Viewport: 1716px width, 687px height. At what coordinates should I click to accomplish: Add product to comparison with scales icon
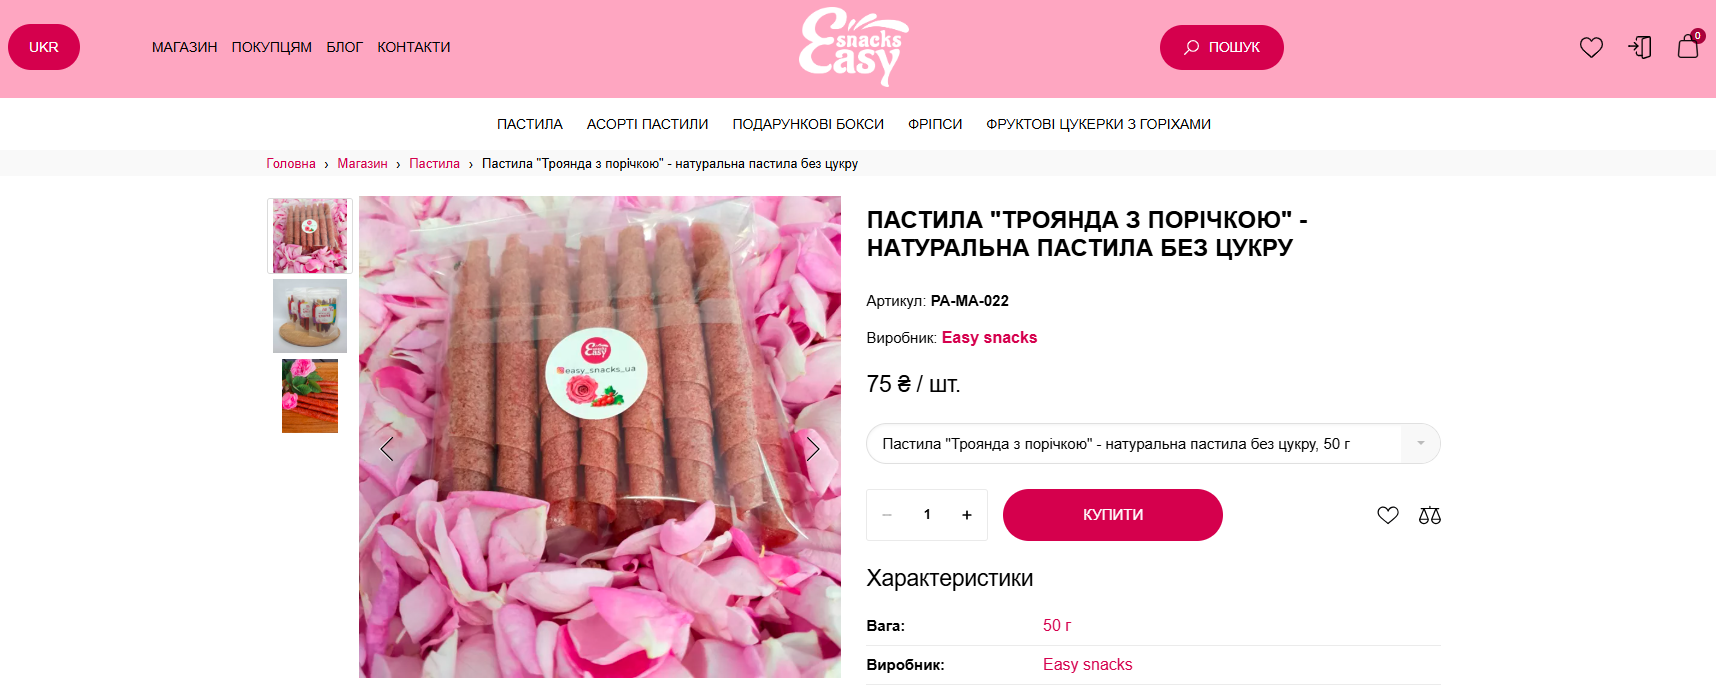(x=1430, y=515)
